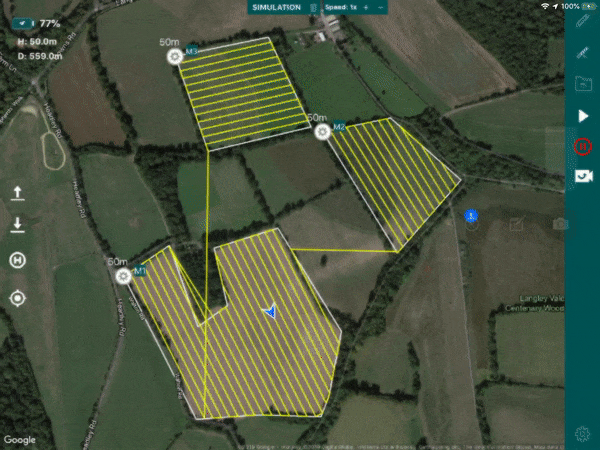Toggle the icon next to SIMULATION label
Viewport: 600px width, 450px height.
(x=313, y=7)
